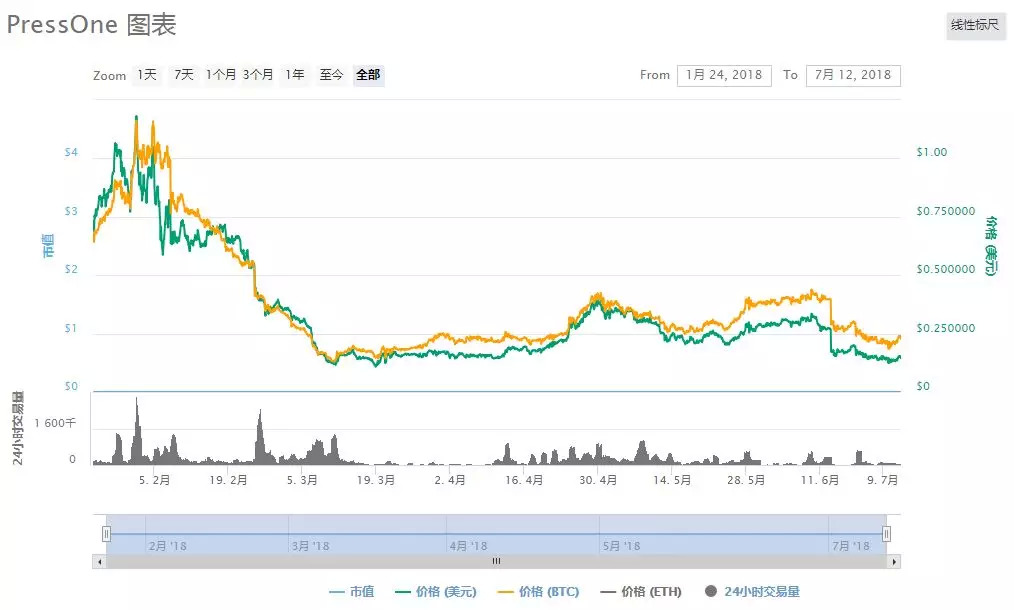The image size is (1014, 610).
Task: Click the 28. 5月 axis label
Action: (x=746, y=480)
